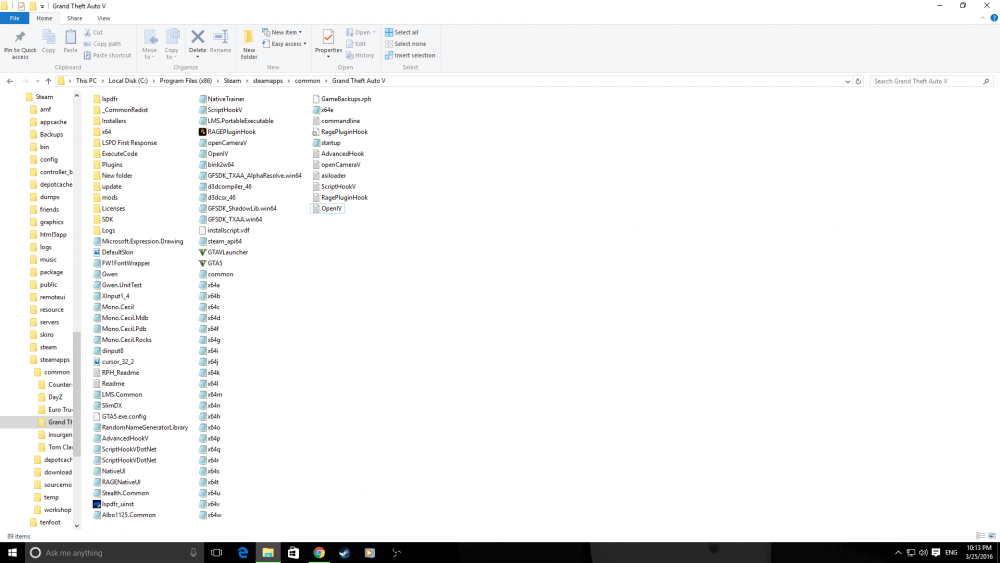Viewport: 1000px width, 563px height.
Task: Select the RAGEPluginHook application icon
Action: tap(202, 132)
